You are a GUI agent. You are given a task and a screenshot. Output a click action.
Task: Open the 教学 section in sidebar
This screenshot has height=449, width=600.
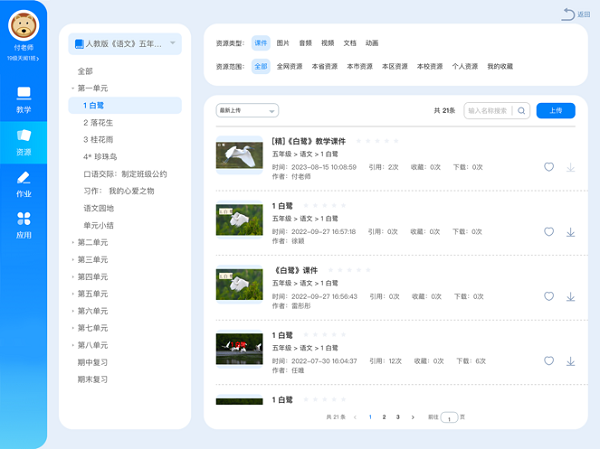[24, 99]
